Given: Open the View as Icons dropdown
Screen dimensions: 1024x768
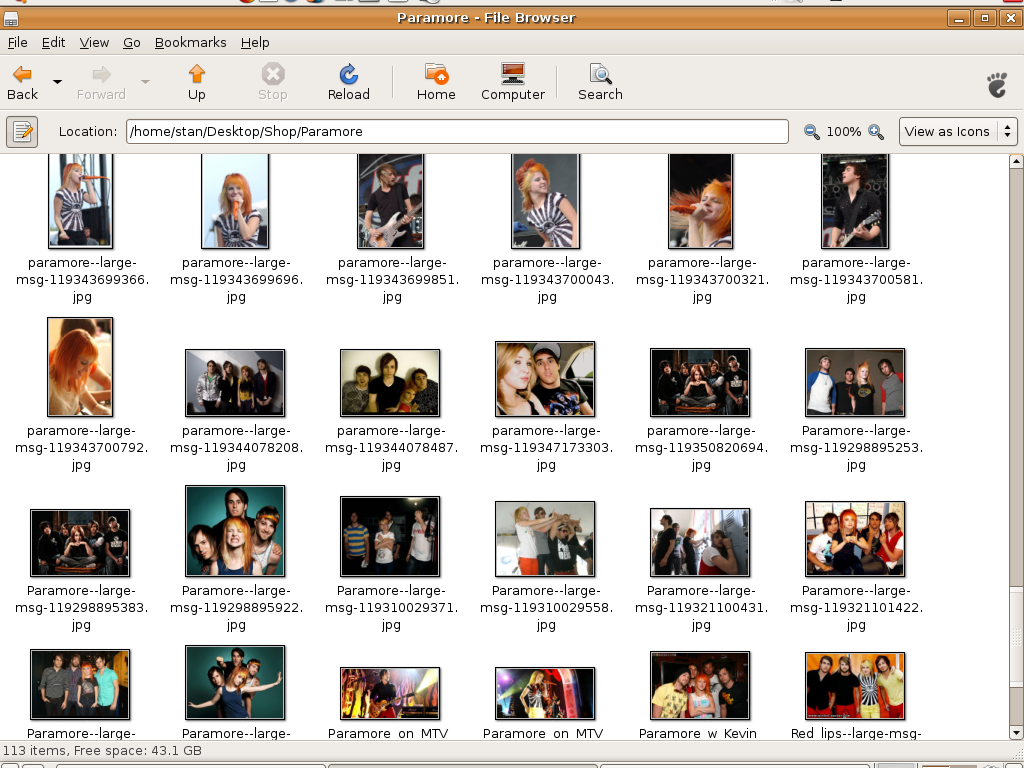Looking at the screenshot, I should [958, 131].
